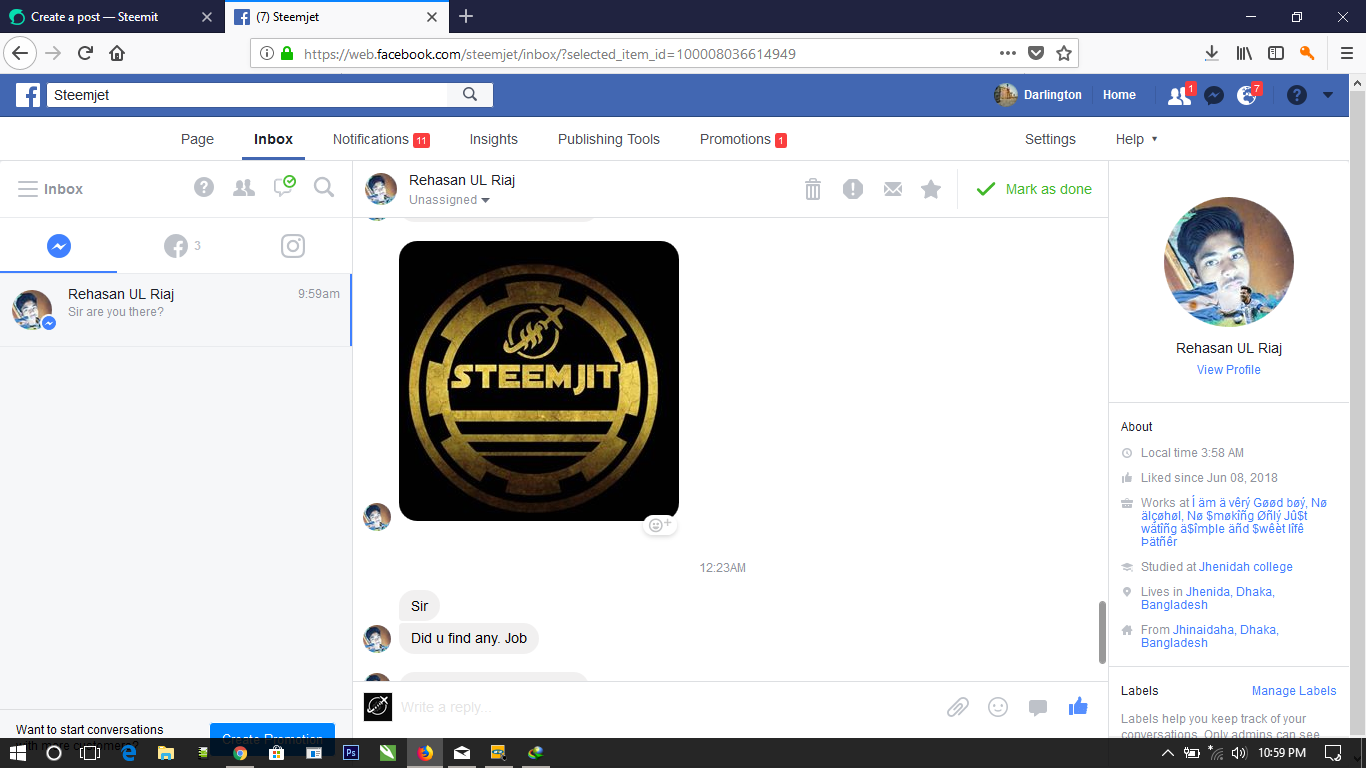Search the inbox with magnifier icon
This screenshot has height=768, width=1366.
324,187
